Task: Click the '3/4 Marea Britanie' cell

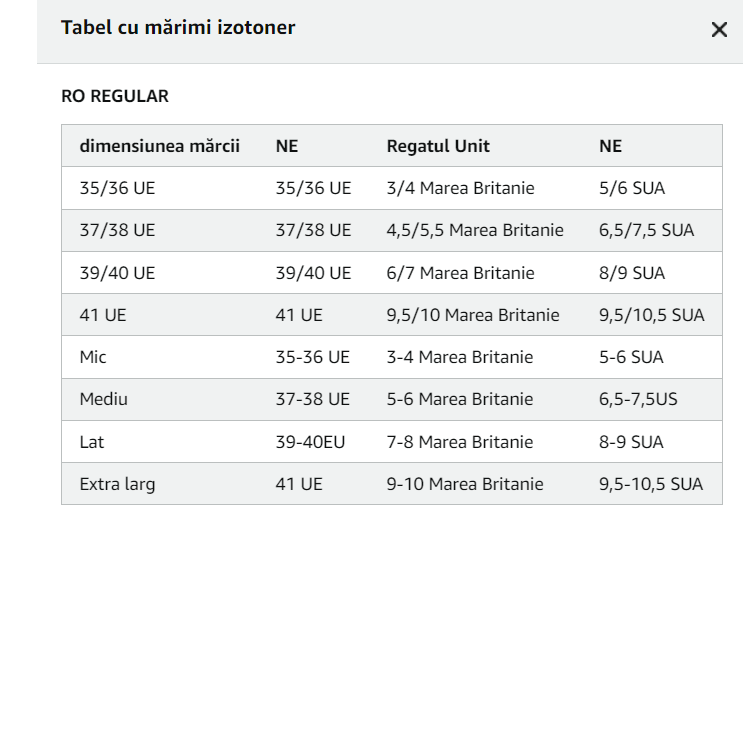Action: 461,188
